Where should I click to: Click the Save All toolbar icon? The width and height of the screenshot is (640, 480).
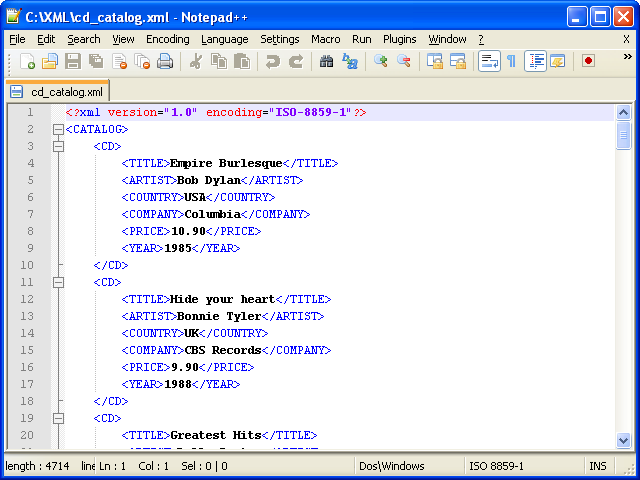click(x=96, y=62)
